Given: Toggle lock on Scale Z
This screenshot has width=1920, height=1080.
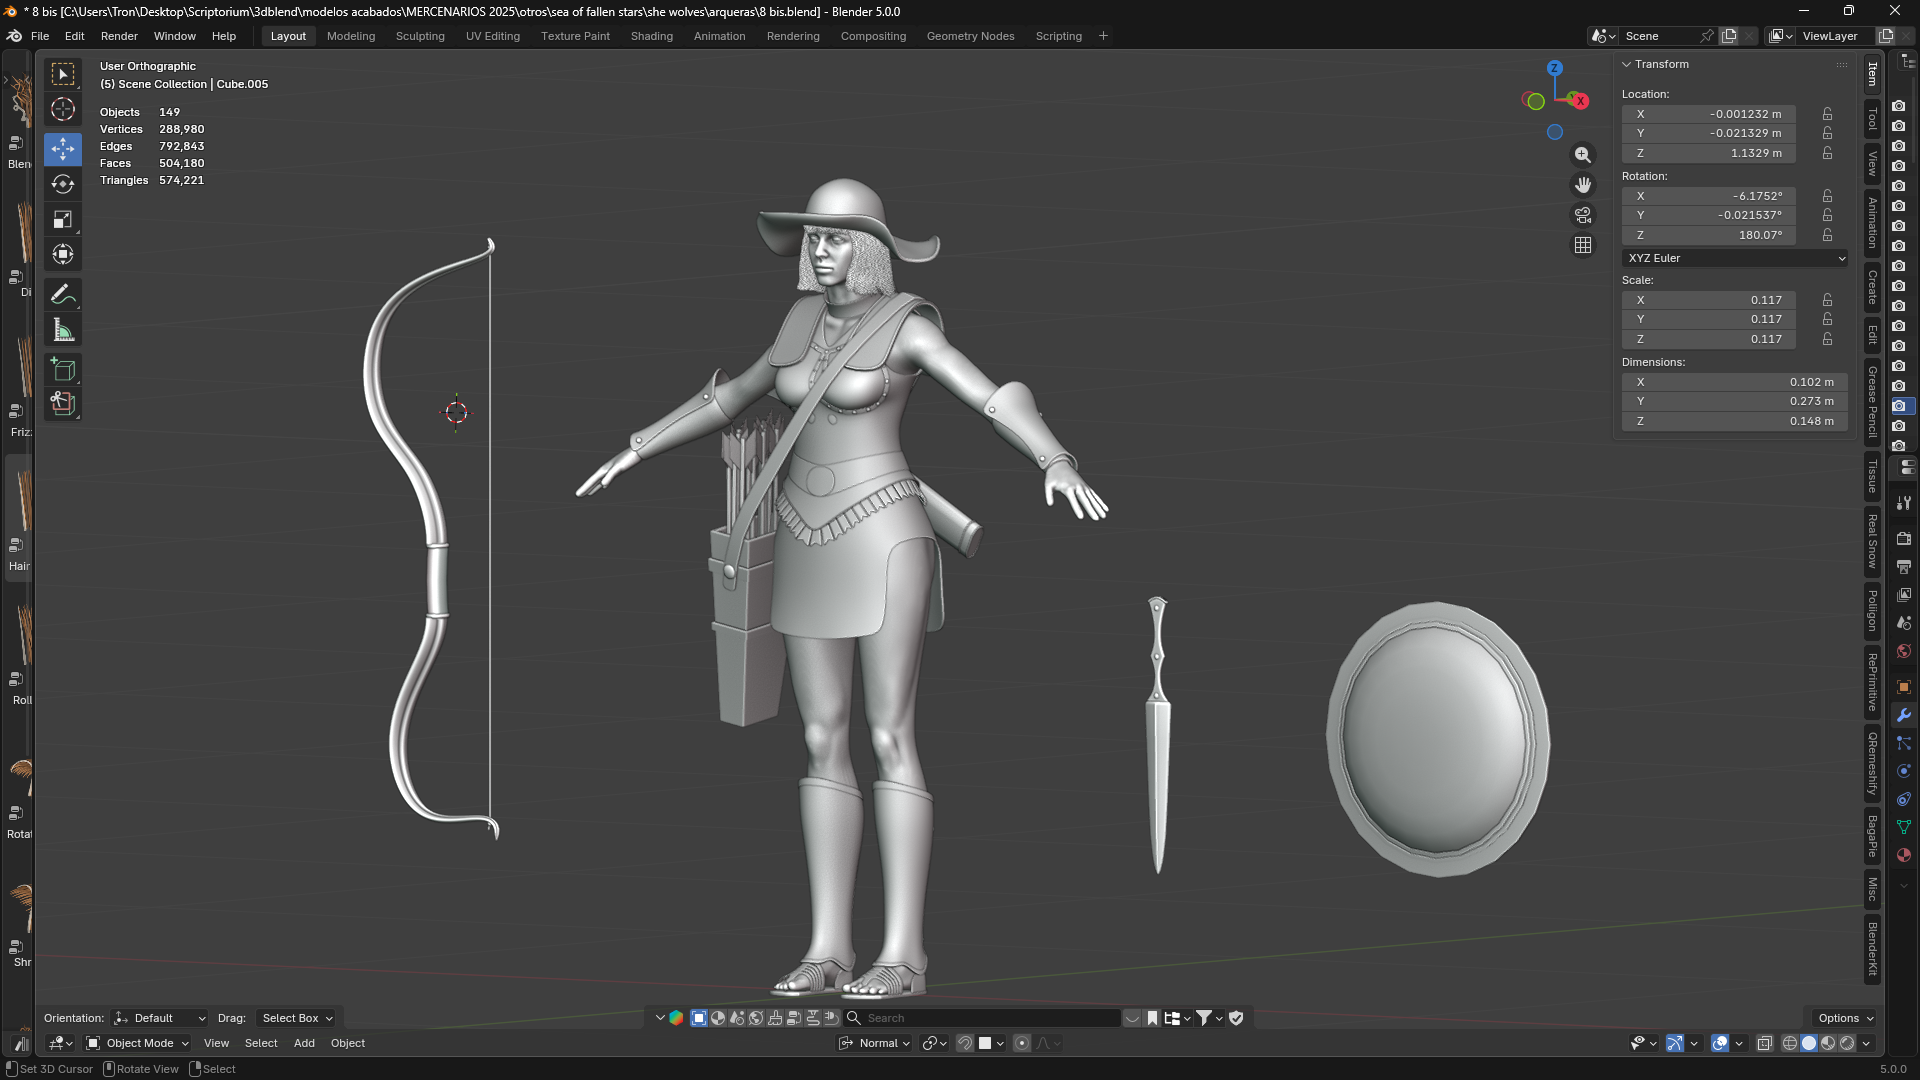Looking at the screenshot, I should [x=1827, y=339].
